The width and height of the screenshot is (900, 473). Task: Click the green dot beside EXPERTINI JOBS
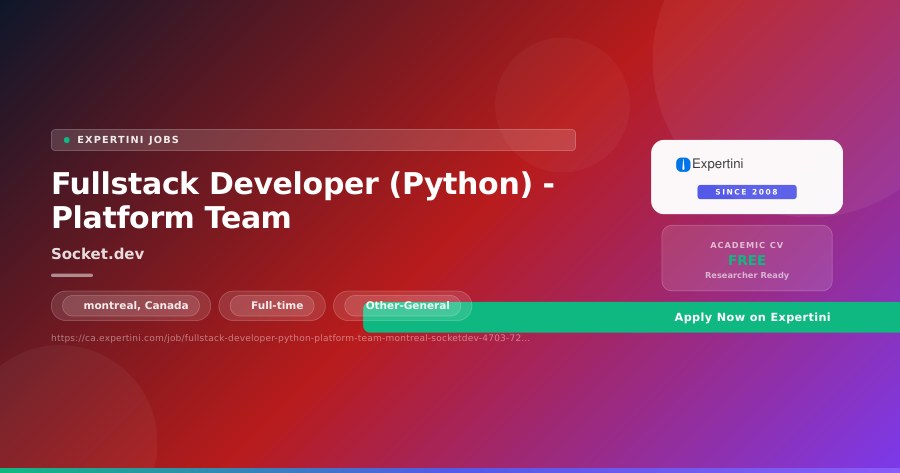[67, 140]
